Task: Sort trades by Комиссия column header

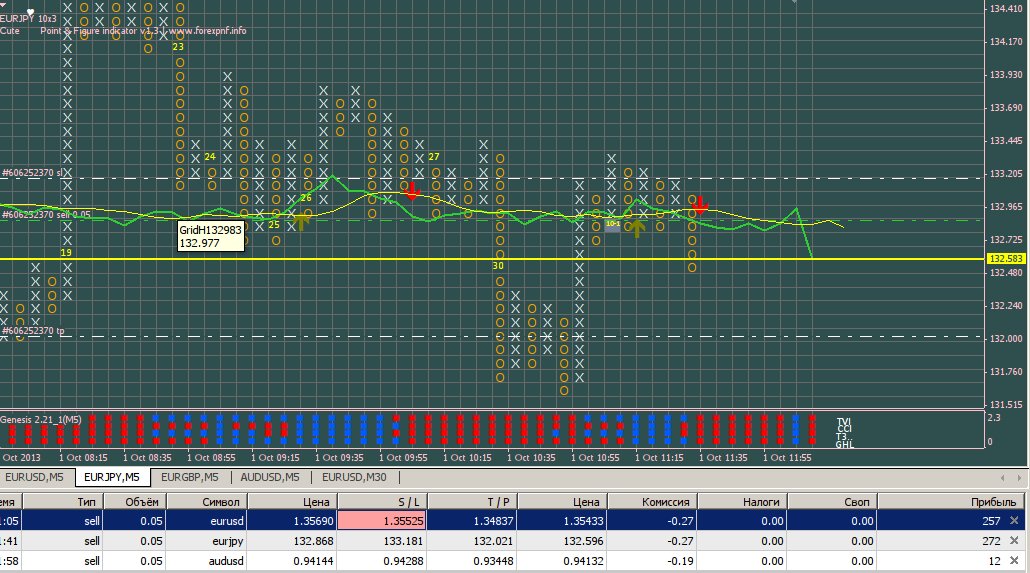Action: (652, 501)
